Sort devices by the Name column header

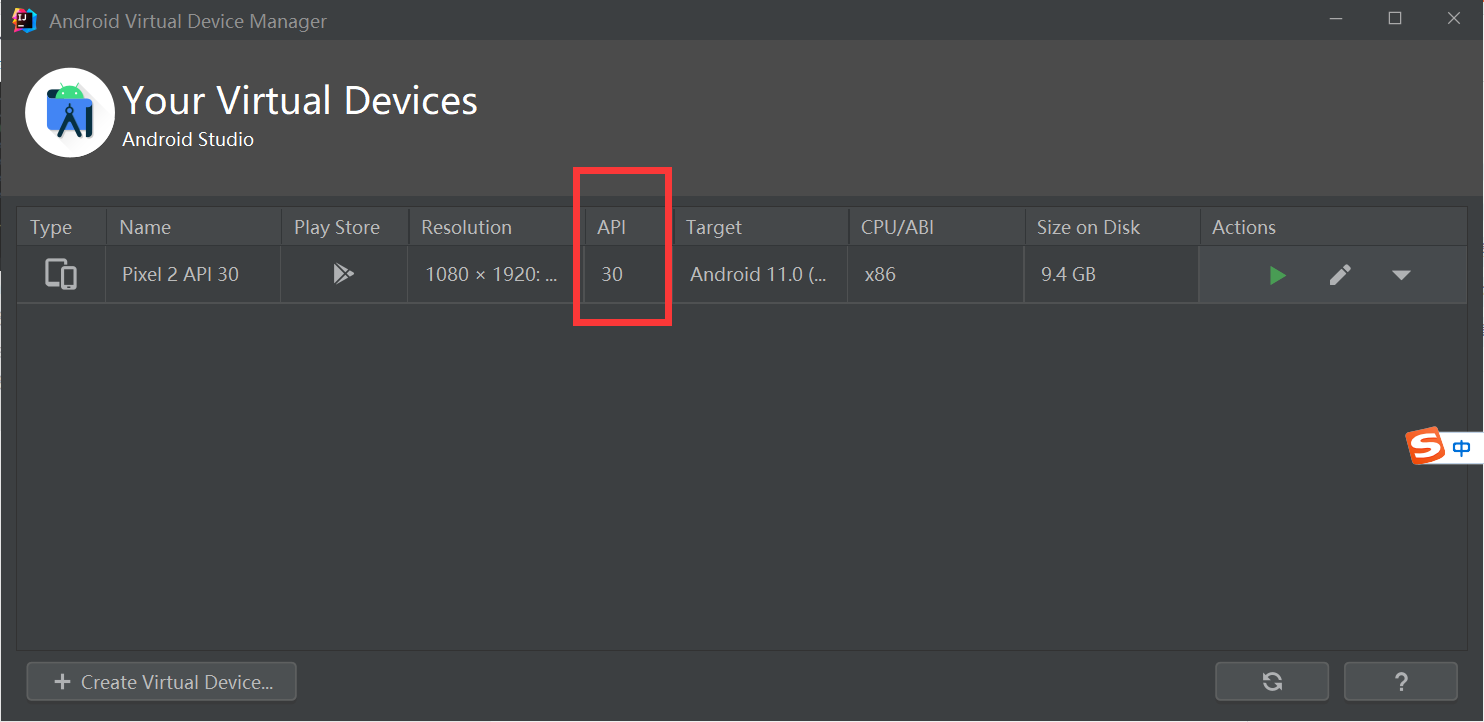(144, 227)
